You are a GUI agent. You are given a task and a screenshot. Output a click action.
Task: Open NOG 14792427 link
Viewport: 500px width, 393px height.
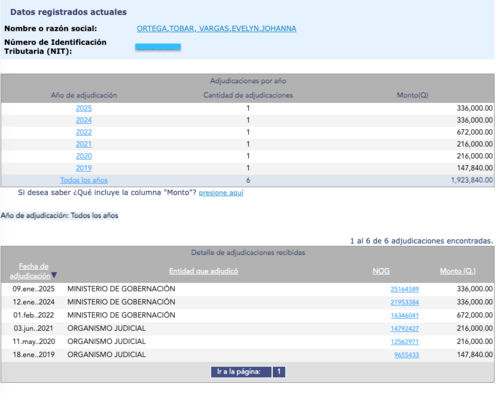tap(405, 329)
